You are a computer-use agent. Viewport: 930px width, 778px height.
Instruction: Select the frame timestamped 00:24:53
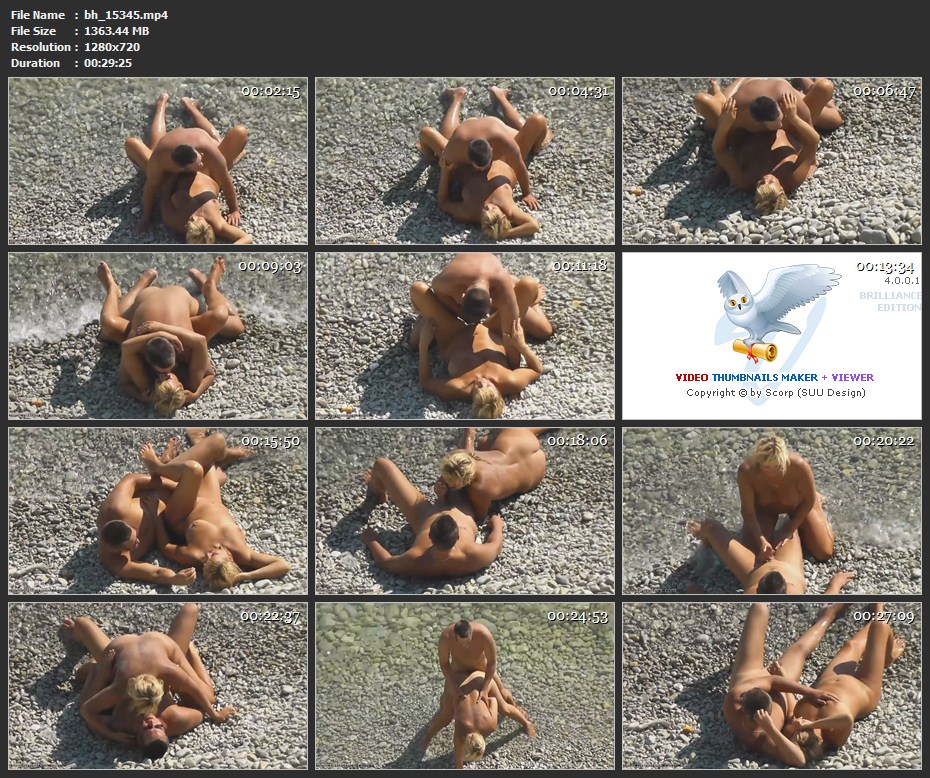click(465, 686)
